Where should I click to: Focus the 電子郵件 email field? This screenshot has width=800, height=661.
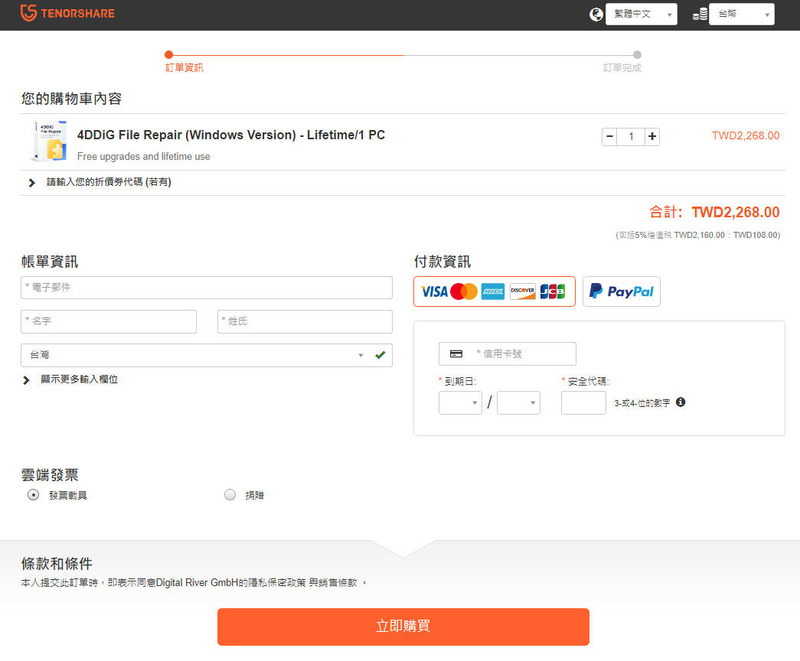point(207,288)
